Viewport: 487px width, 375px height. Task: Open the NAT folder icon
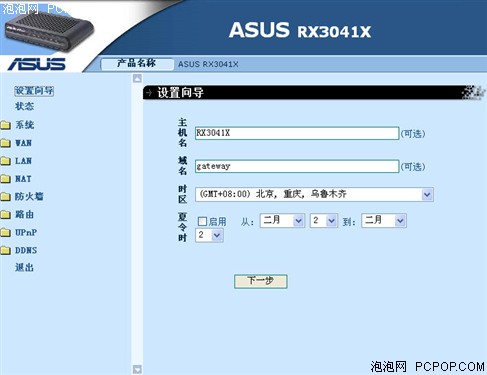click(x=5, y=179)
